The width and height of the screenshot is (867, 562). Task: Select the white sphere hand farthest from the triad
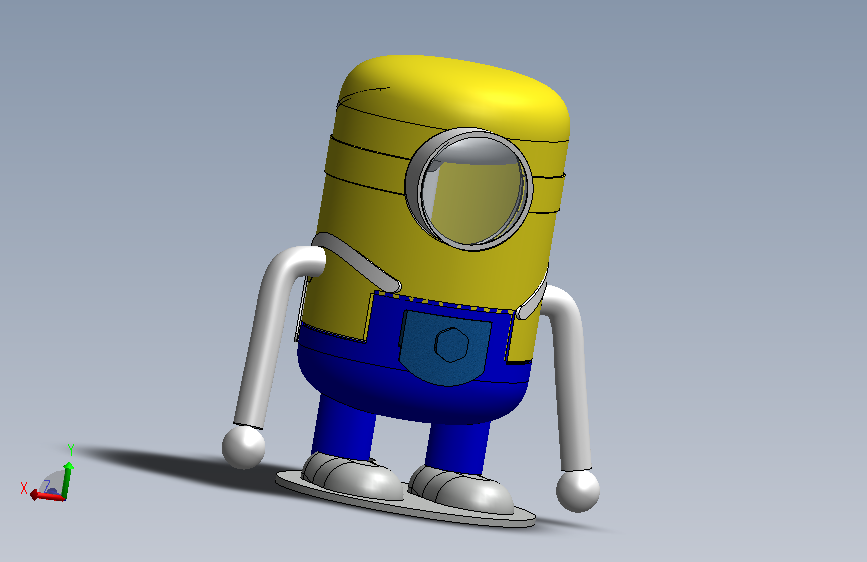coord(578,490)
